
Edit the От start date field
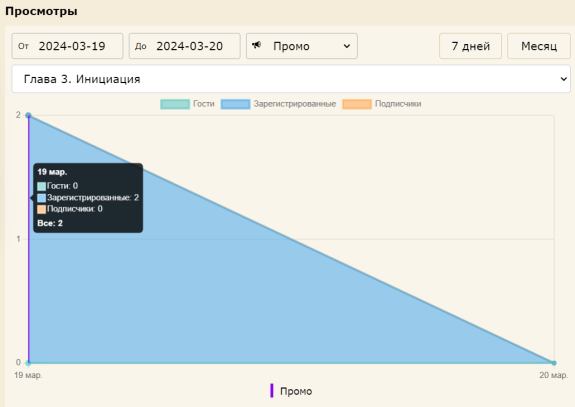click(67, 46)
